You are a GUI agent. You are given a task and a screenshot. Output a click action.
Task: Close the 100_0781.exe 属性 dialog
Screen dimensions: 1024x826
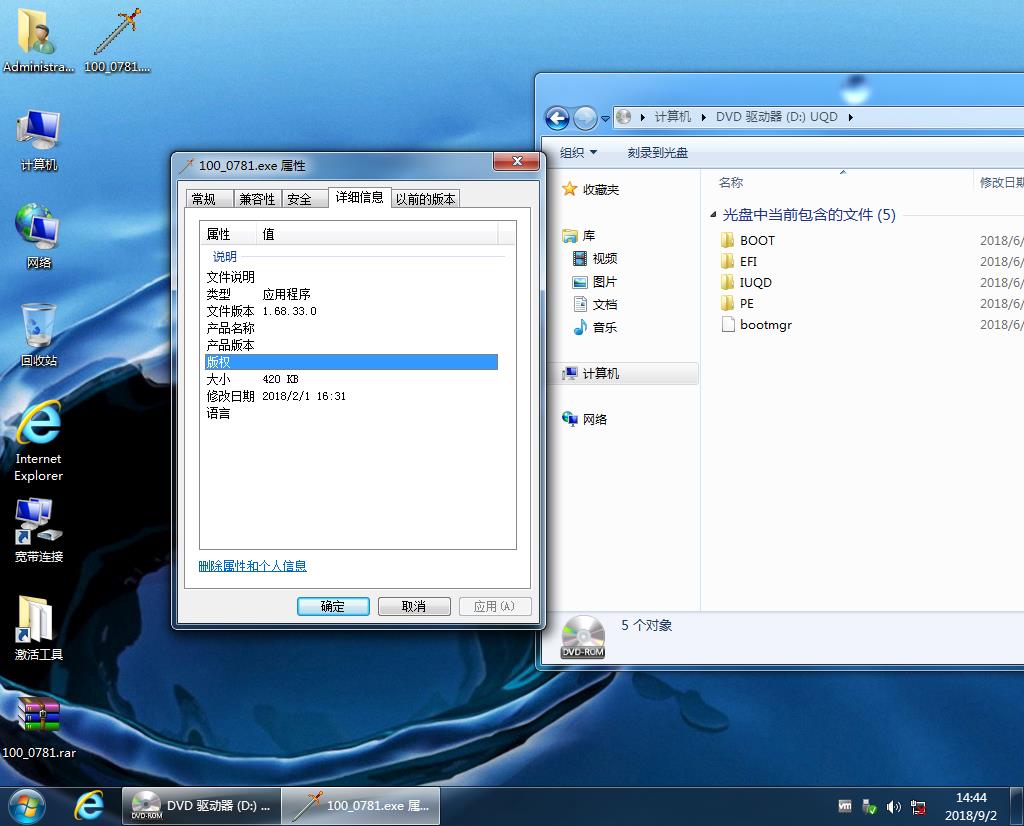516,161
